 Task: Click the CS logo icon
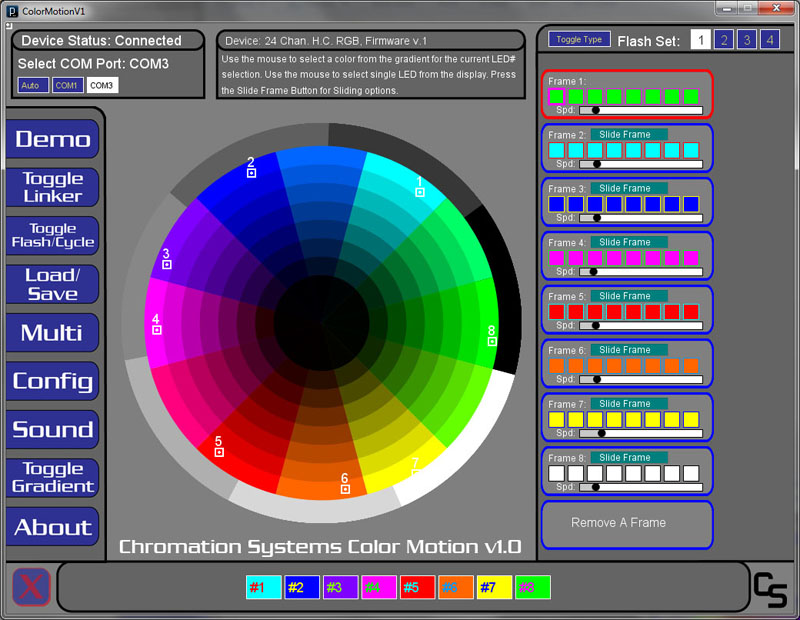(770, 589)
